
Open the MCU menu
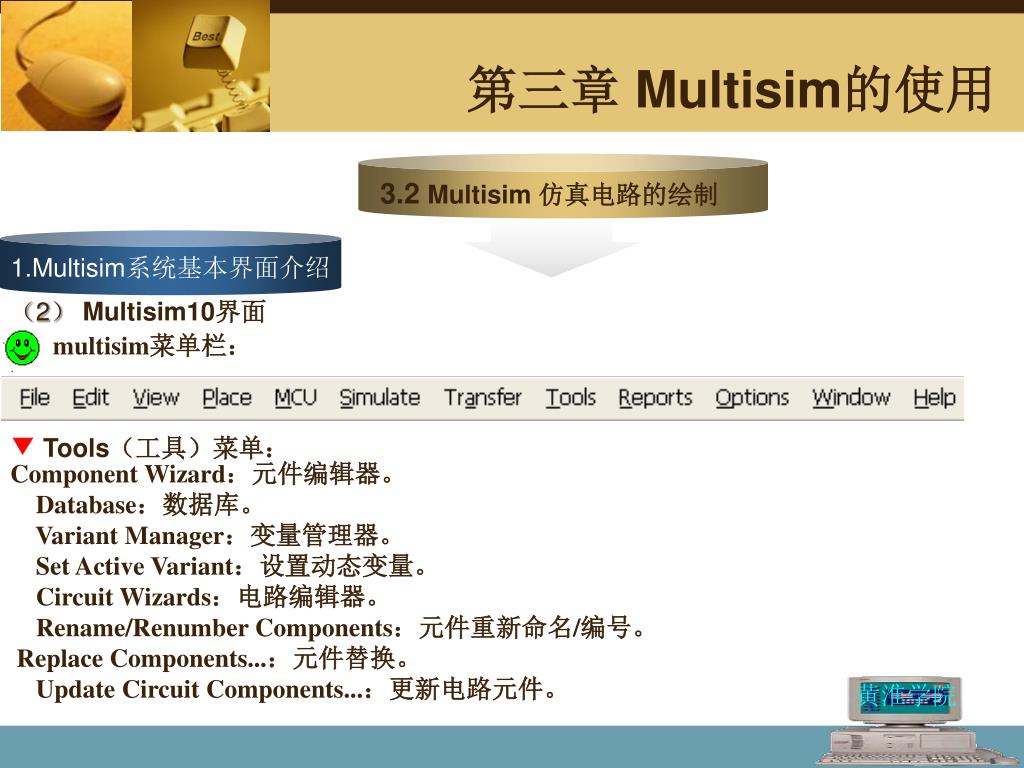[295, 397]
